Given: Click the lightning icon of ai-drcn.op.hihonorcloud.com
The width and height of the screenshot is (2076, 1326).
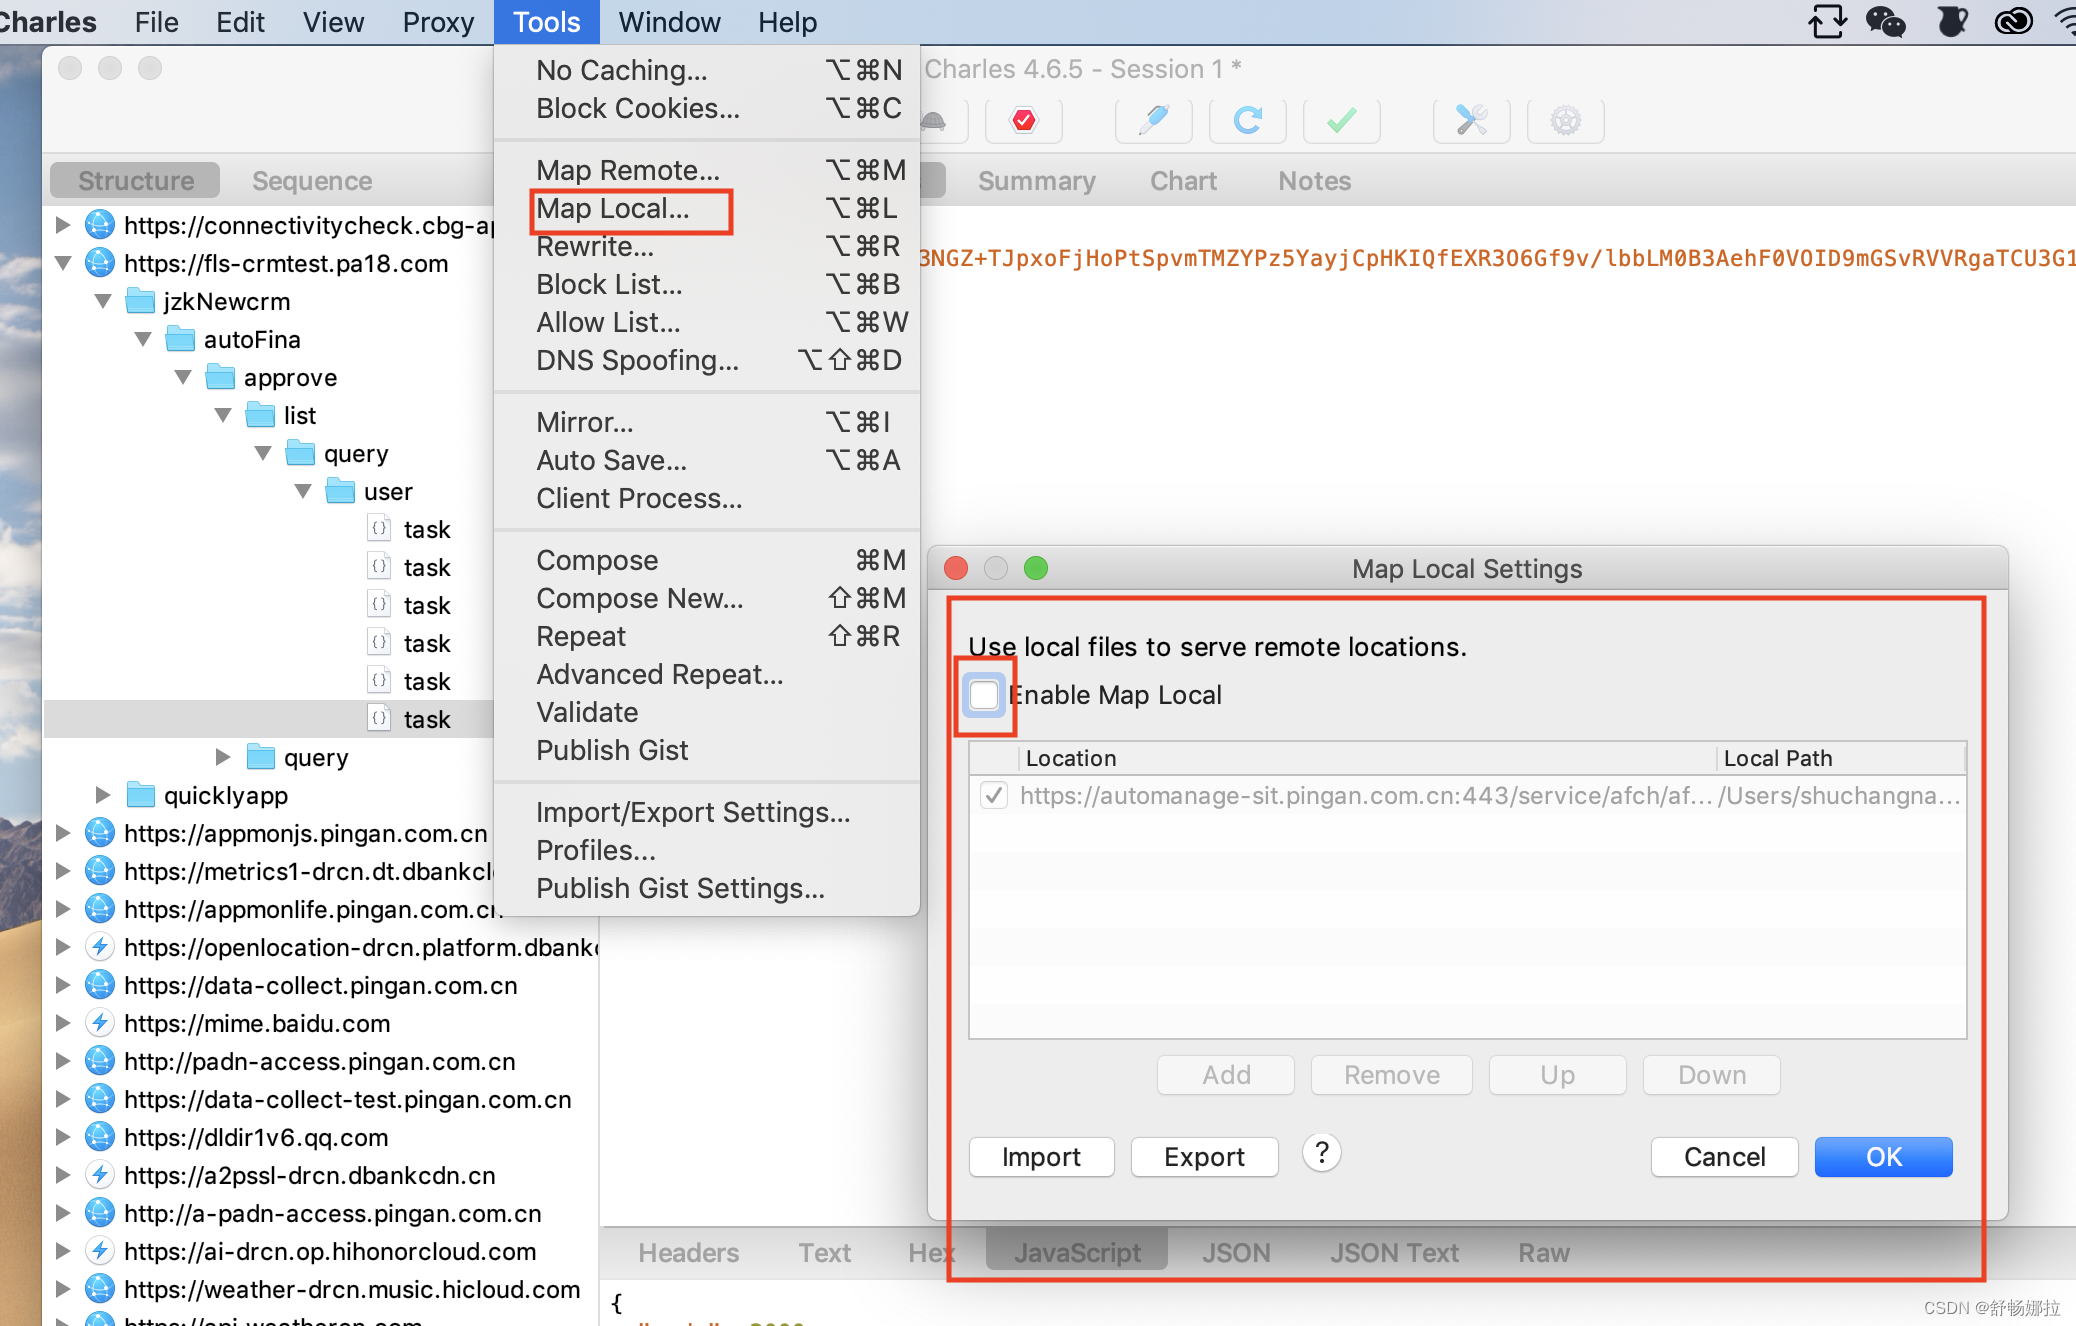Looking at the screenshot, I should 99,1251.
